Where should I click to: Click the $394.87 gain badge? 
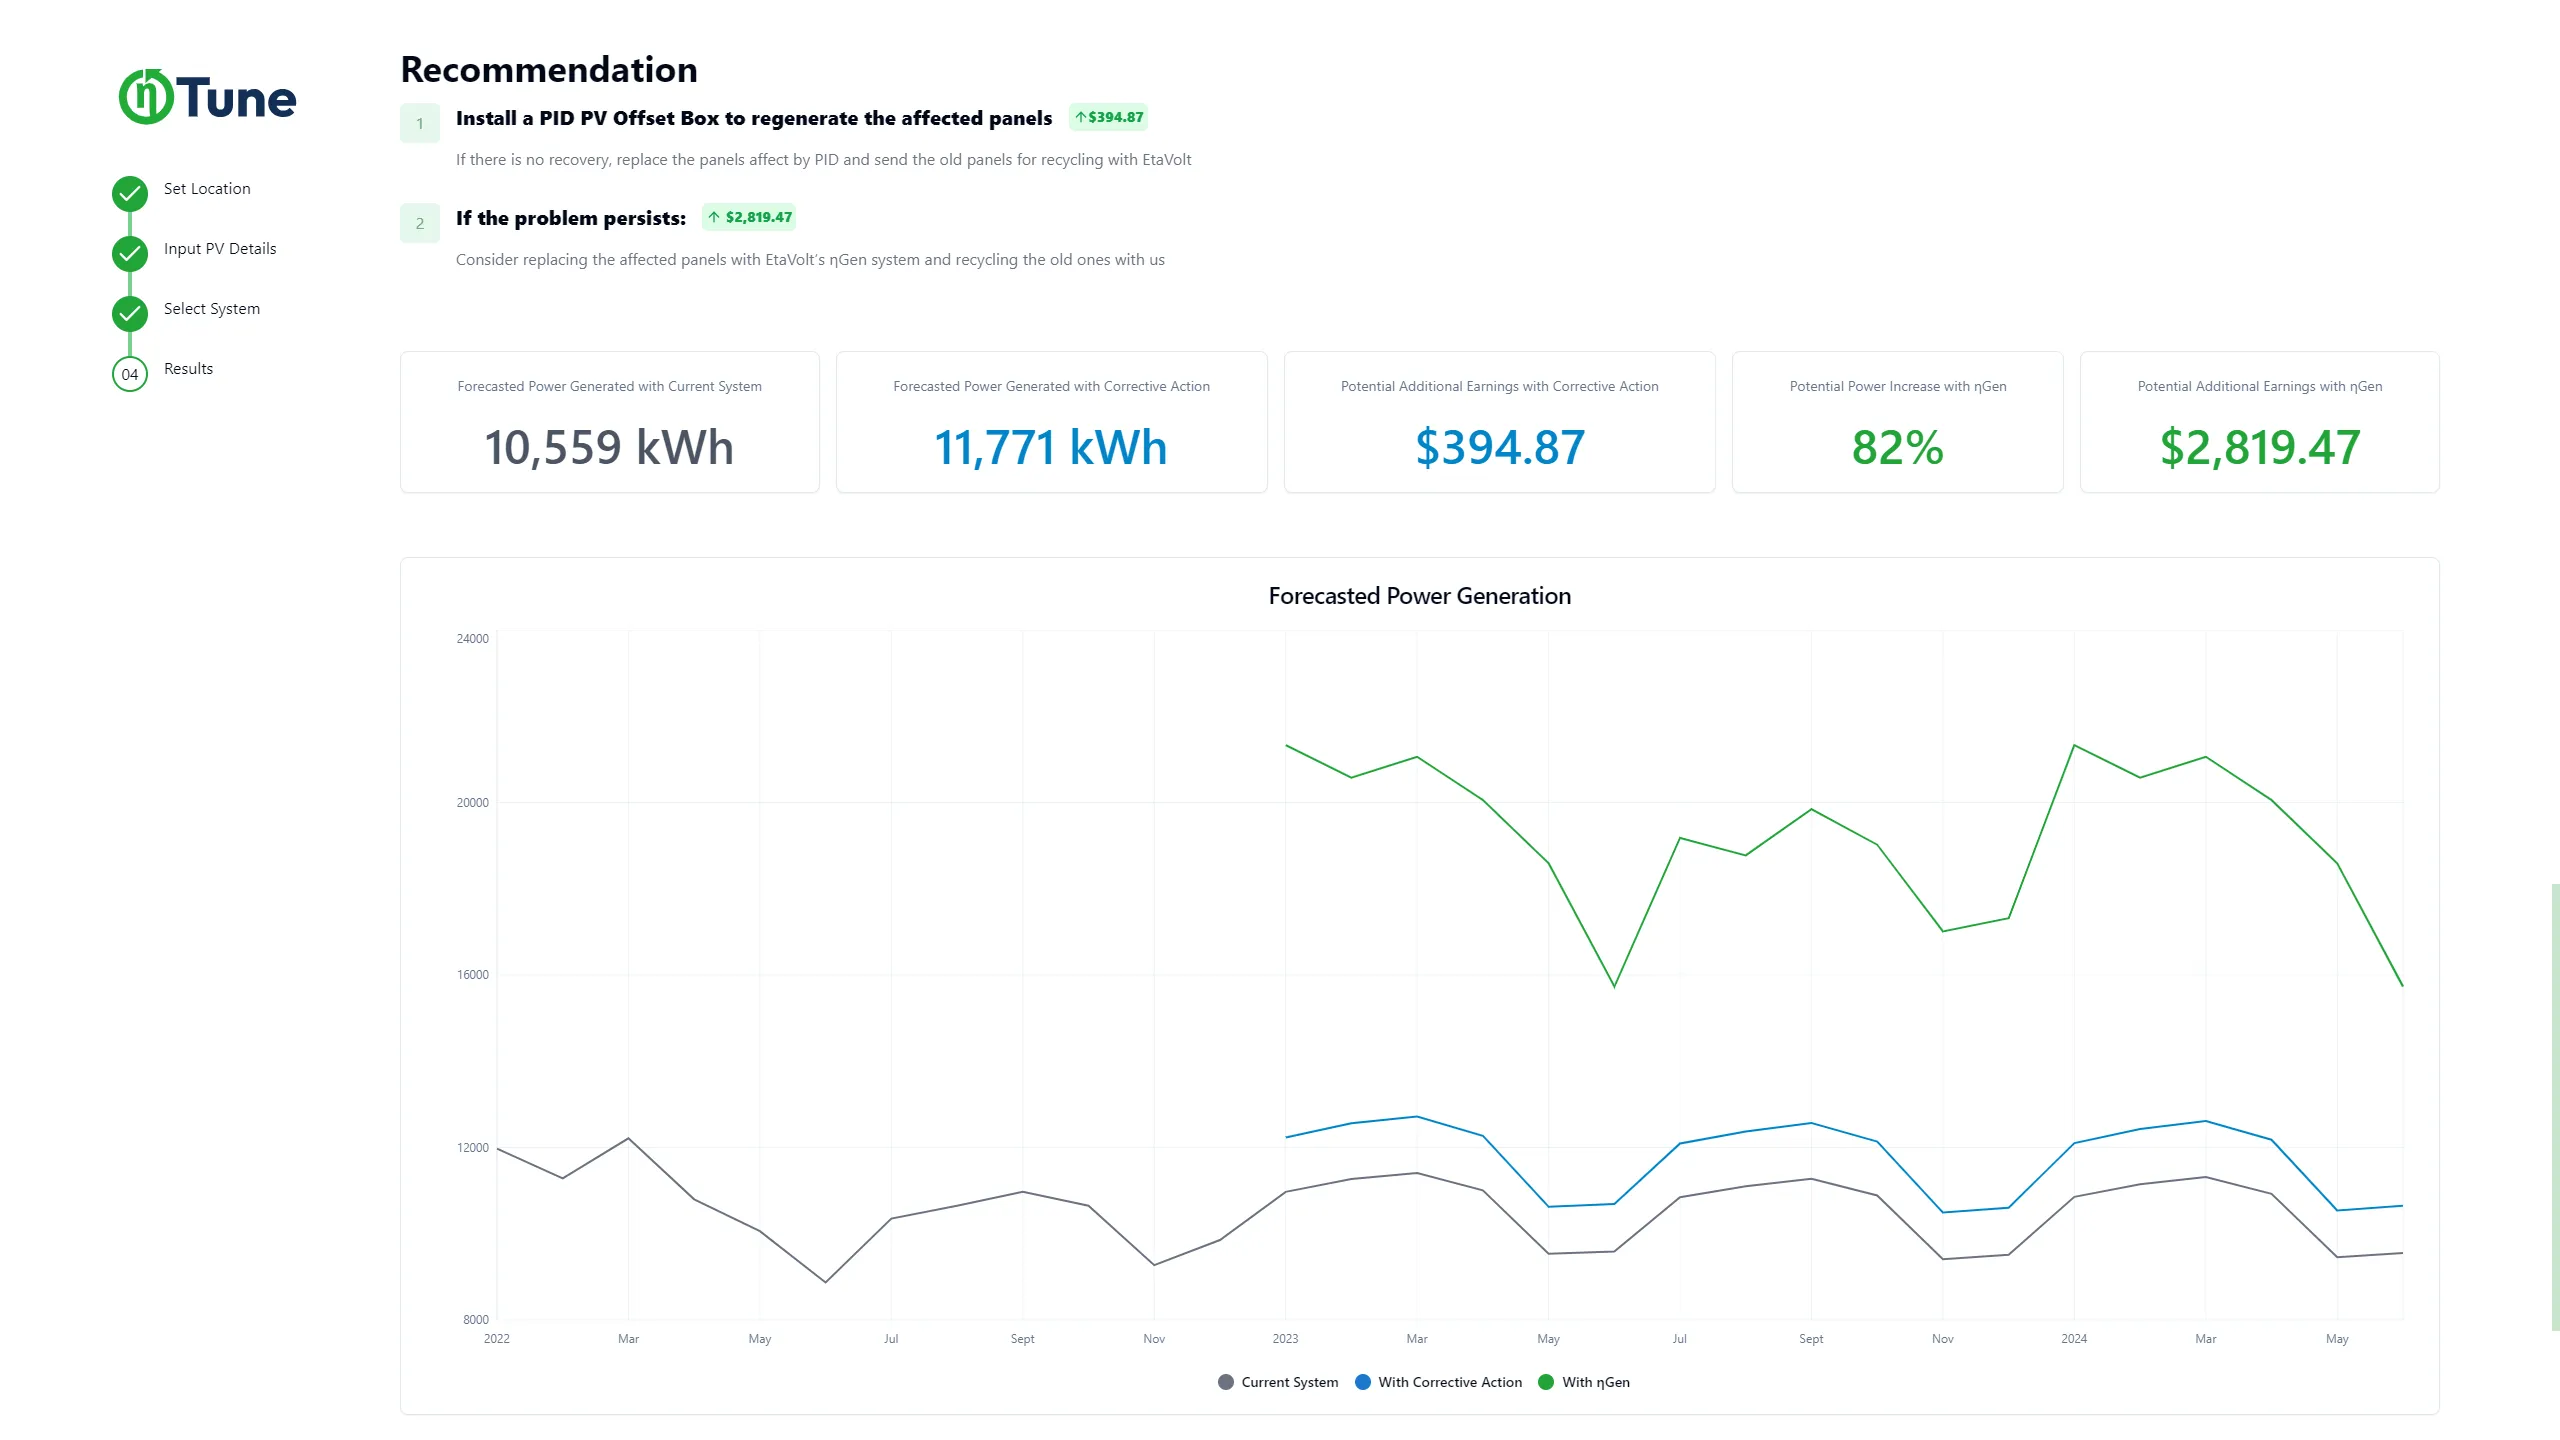point(1108,117)
